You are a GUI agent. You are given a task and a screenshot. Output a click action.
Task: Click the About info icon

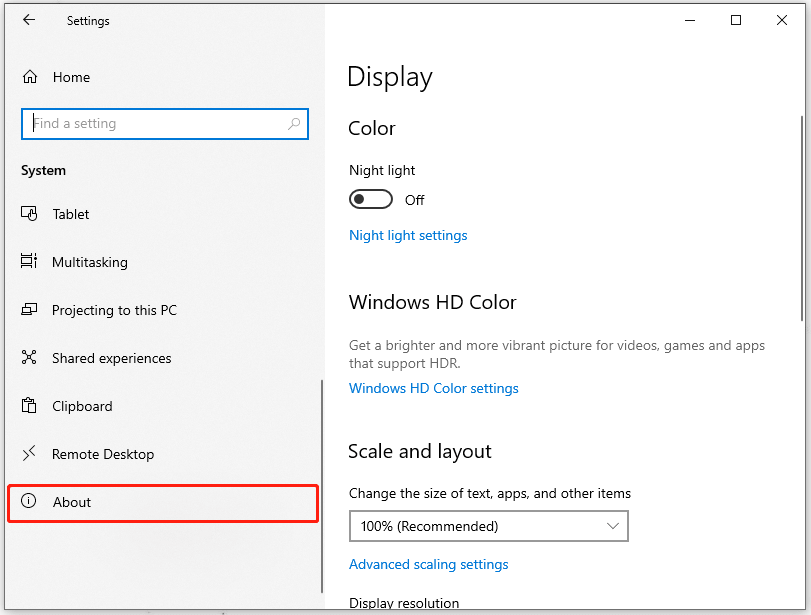point(28,501)
